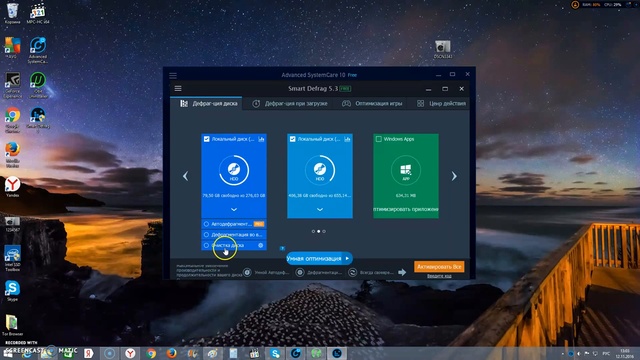
Task: Open Intel SSD Toolbox desktop icon
Action: point(13,258)
